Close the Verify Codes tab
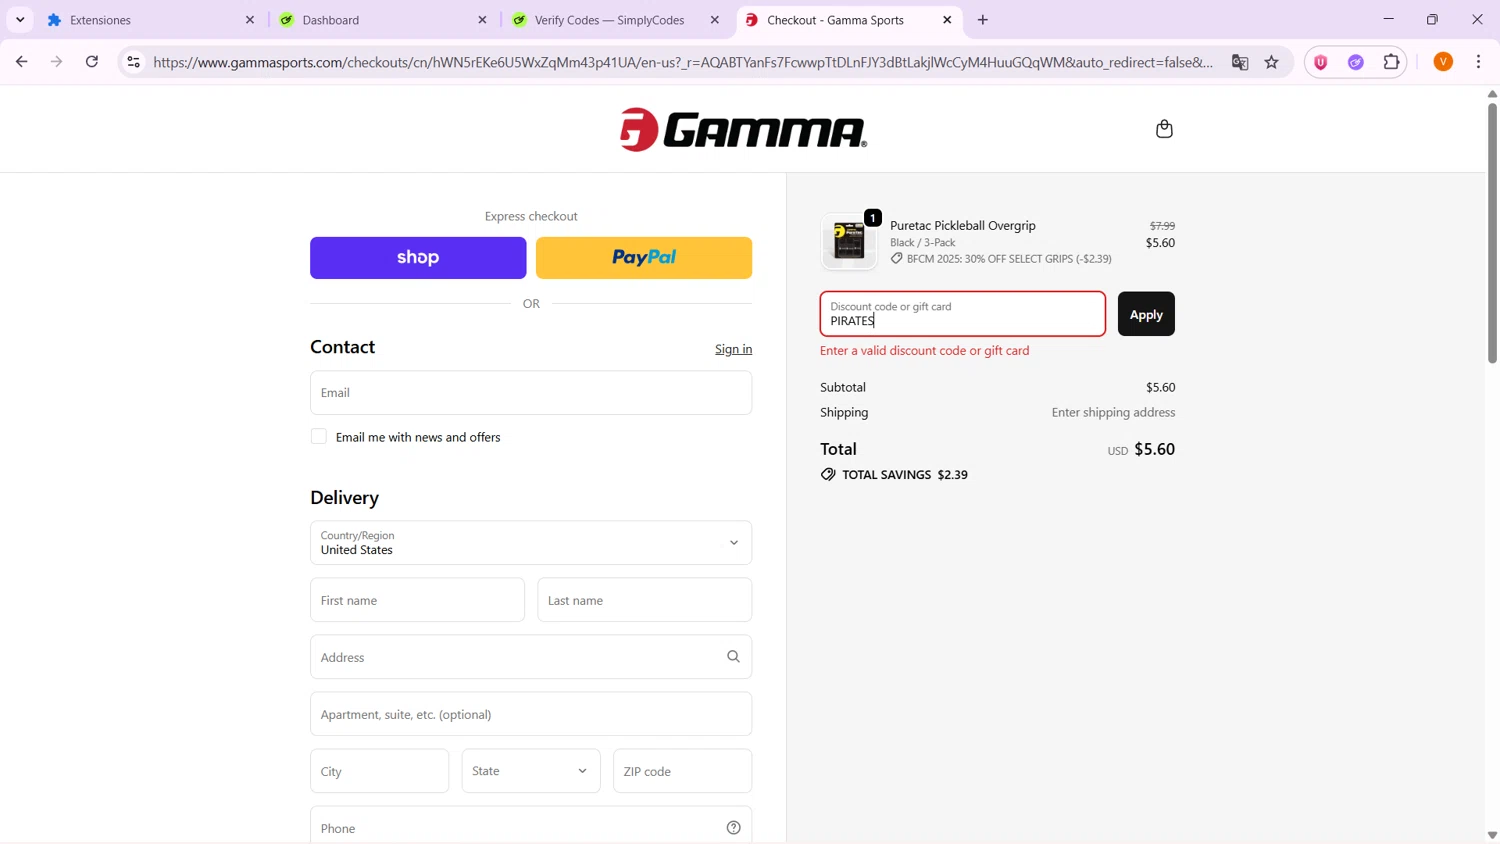The image size is (1500, 844). coord(715,20)
